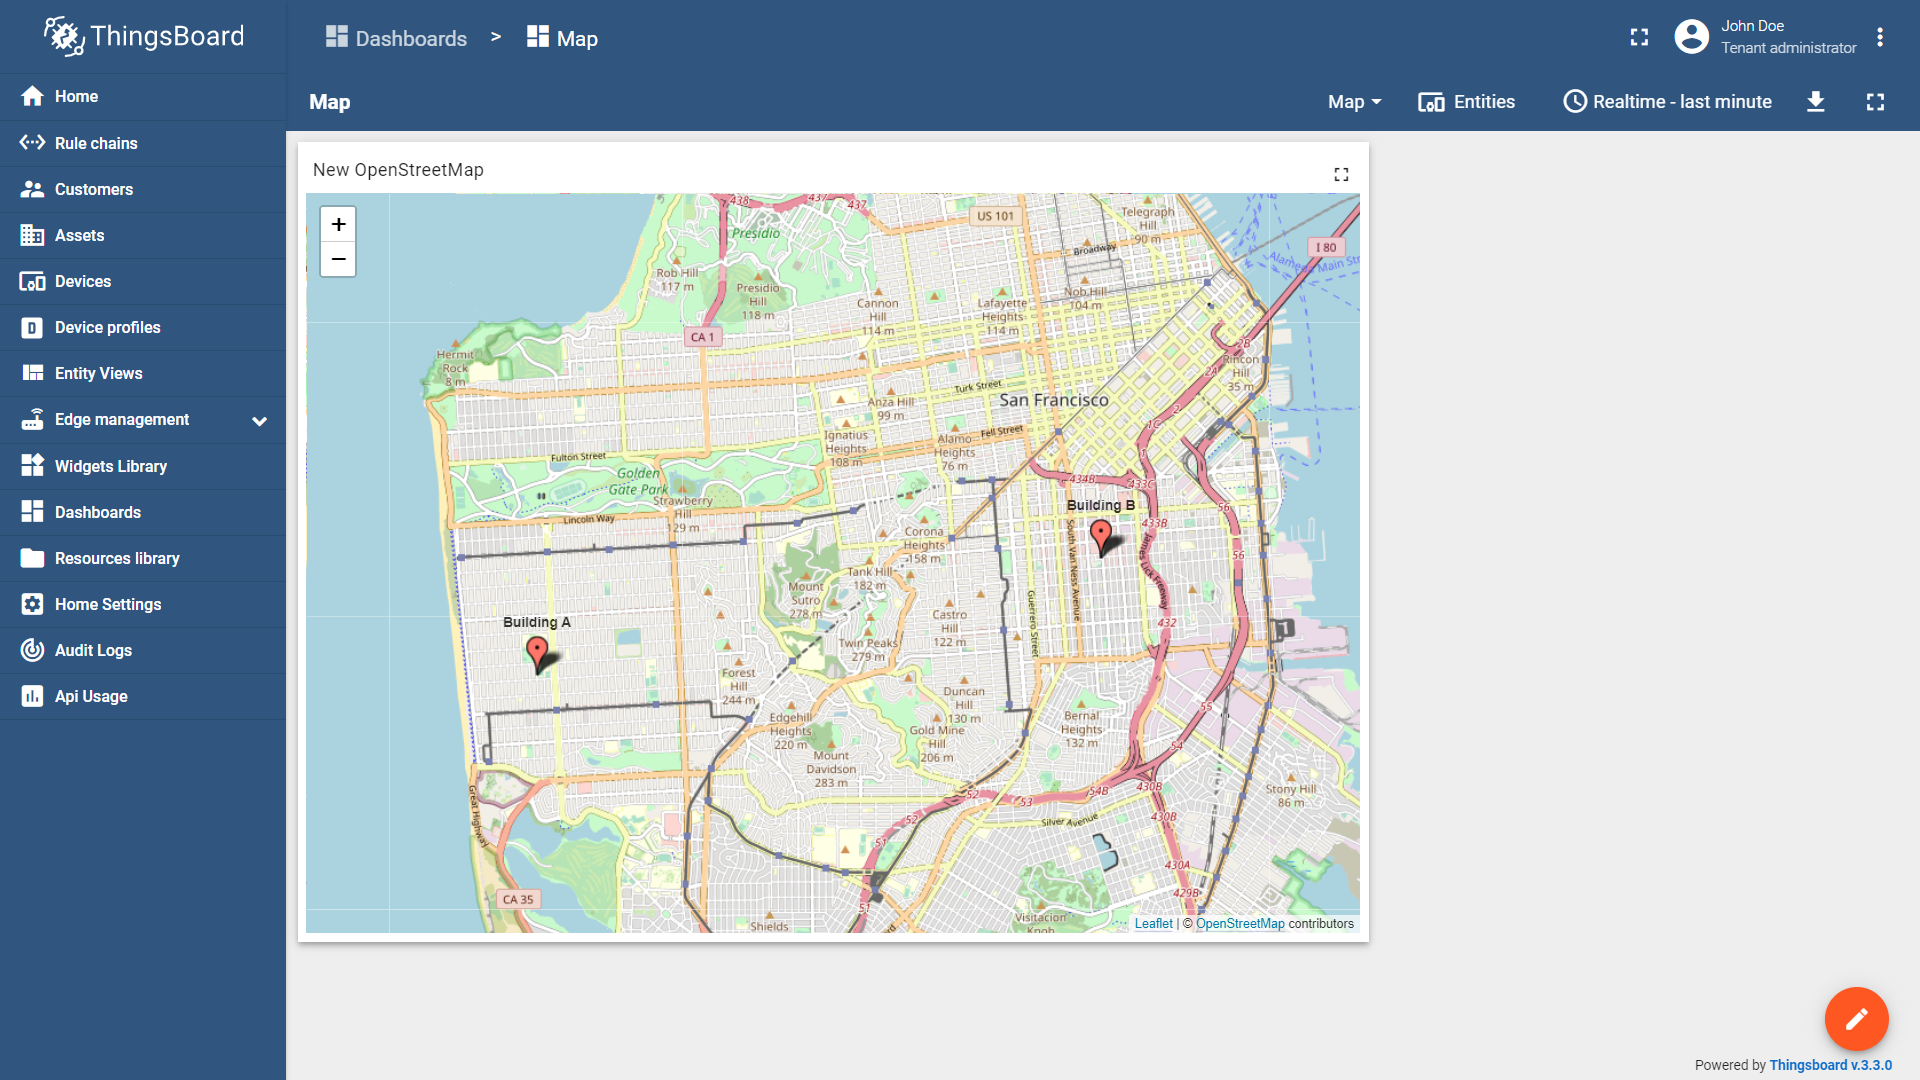This screenshot has height=1080, width=1920.
Task: Click the Building A map marker
Action: (x=537, y=653)
